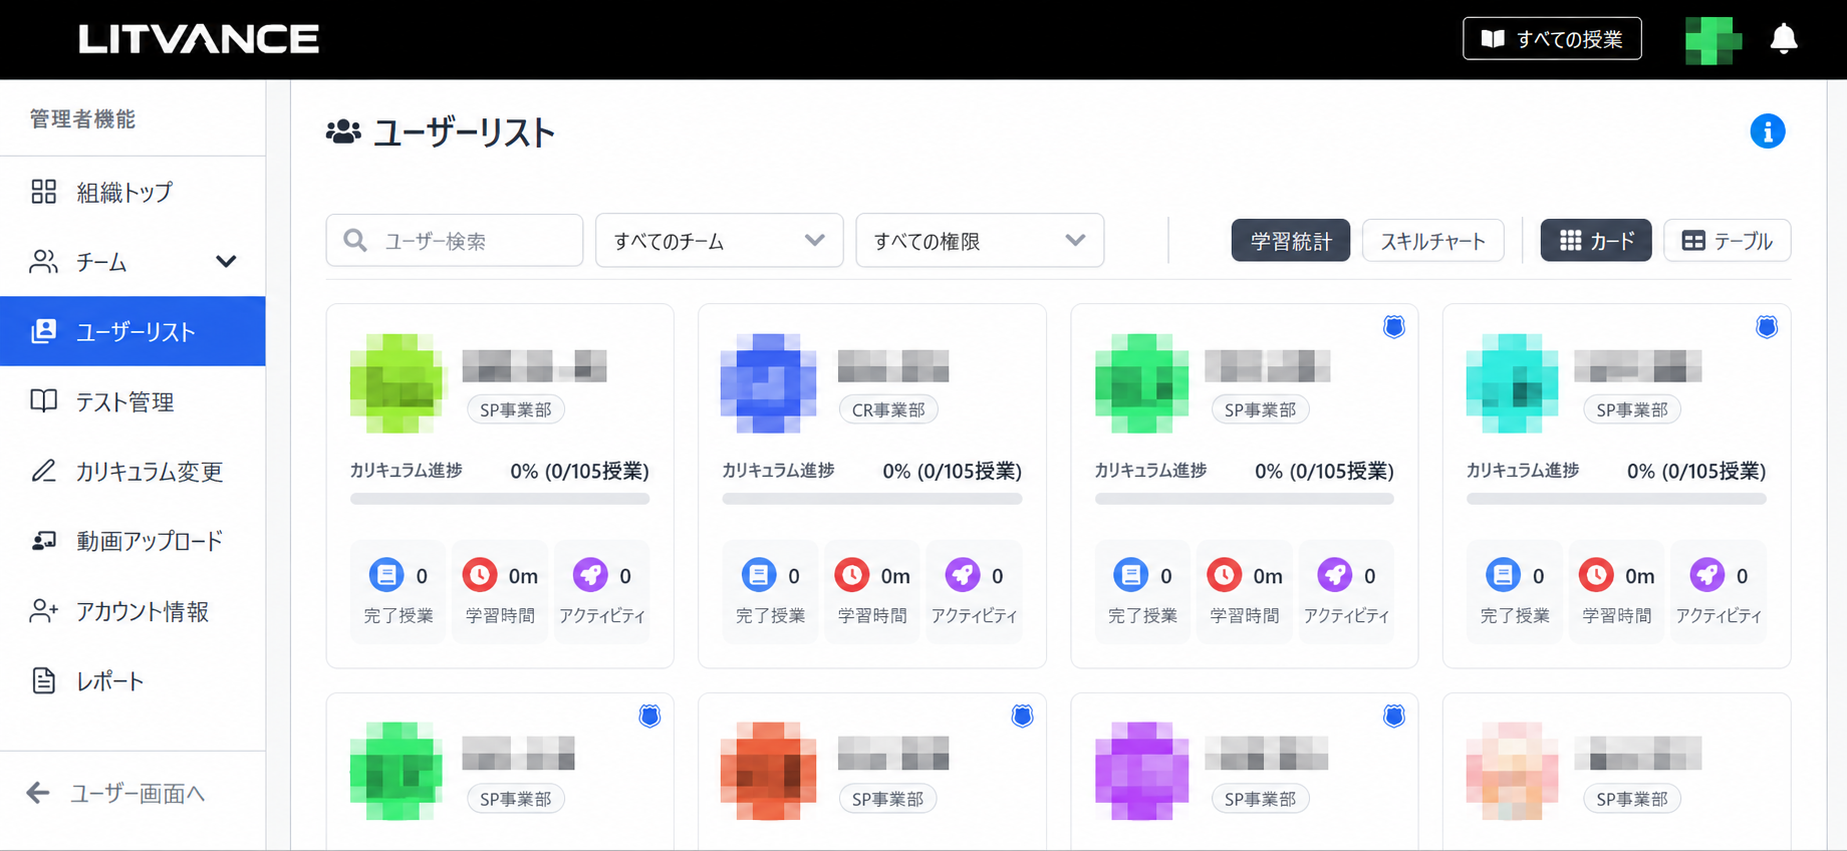This screenshot has height=851, width=1847.
Task: Select the テーブル layout
Action: pyautogui.click(x=1727, y=240)
